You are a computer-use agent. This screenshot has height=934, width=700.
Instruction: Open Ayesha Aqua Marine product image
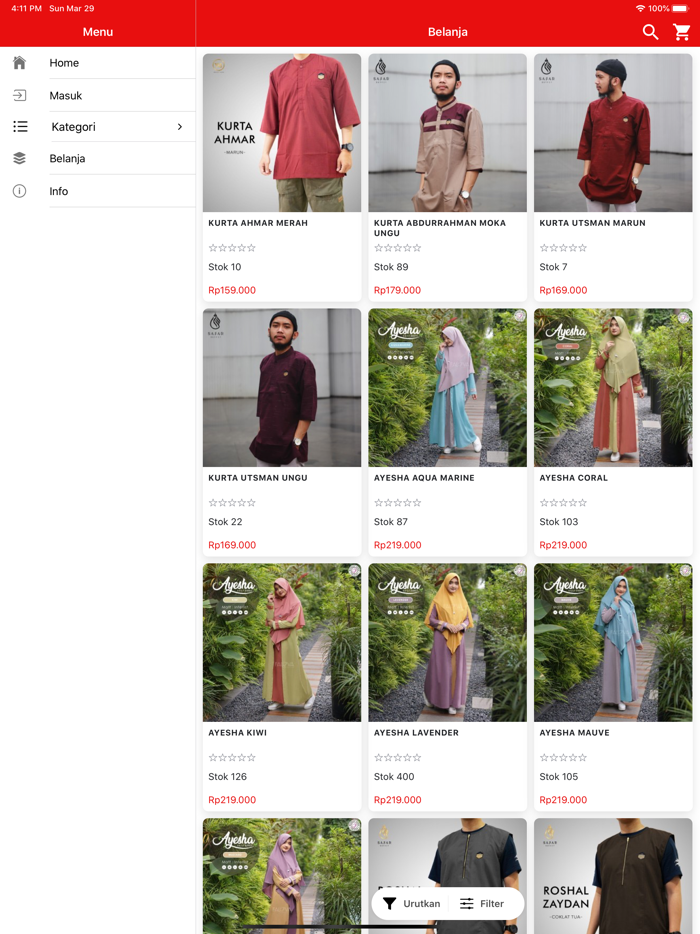(447, 388)
